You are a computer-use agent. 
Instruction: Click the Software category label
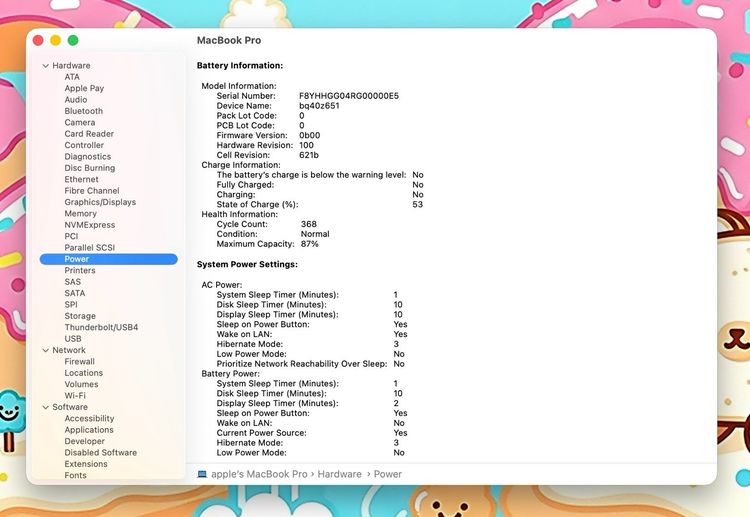(70, 407)
